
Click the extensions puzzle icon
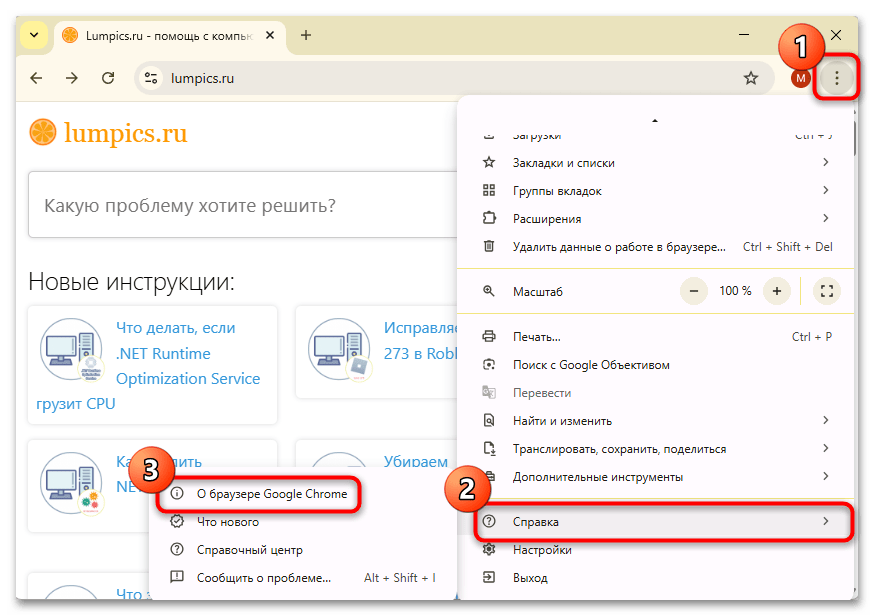pyautogui.click(x=489, y=218)
